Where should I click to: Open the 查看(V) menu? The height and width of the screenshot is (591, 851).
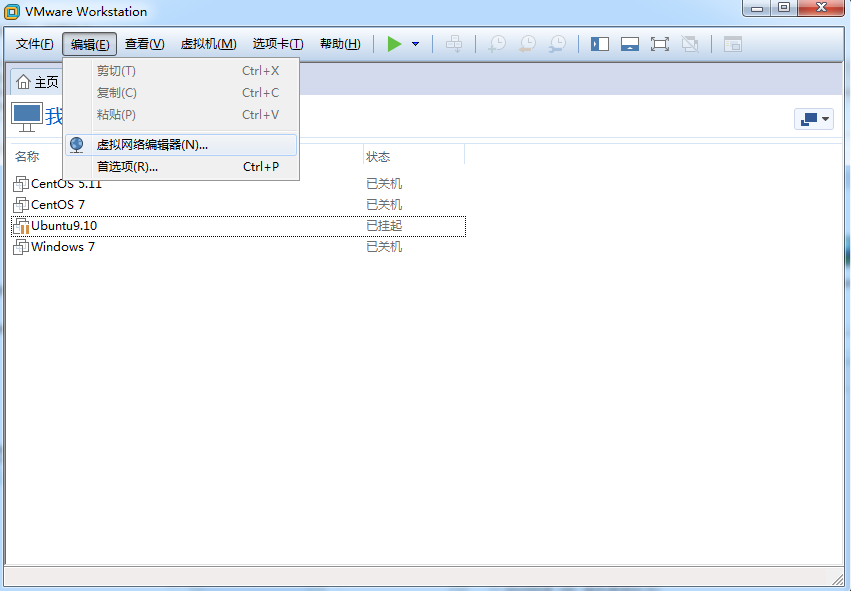[x=144, y=44]
